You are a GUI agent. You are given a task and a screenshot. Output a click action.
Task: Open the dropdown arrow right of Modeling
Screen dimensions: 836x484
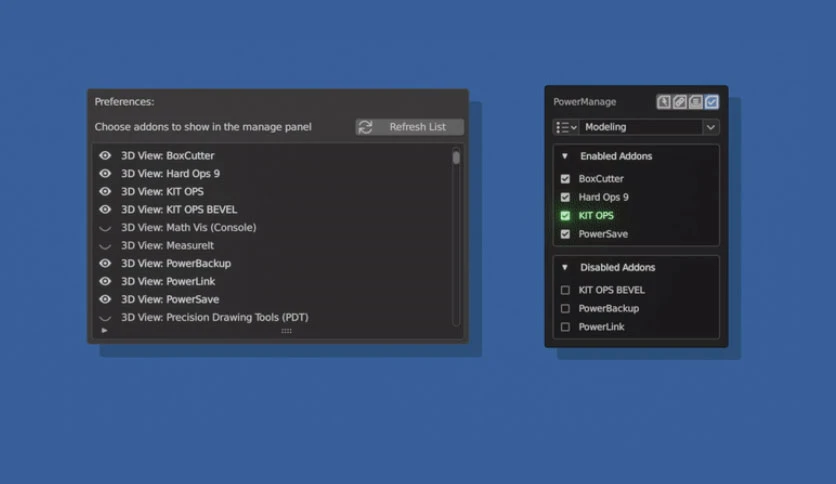coord(711,127)
